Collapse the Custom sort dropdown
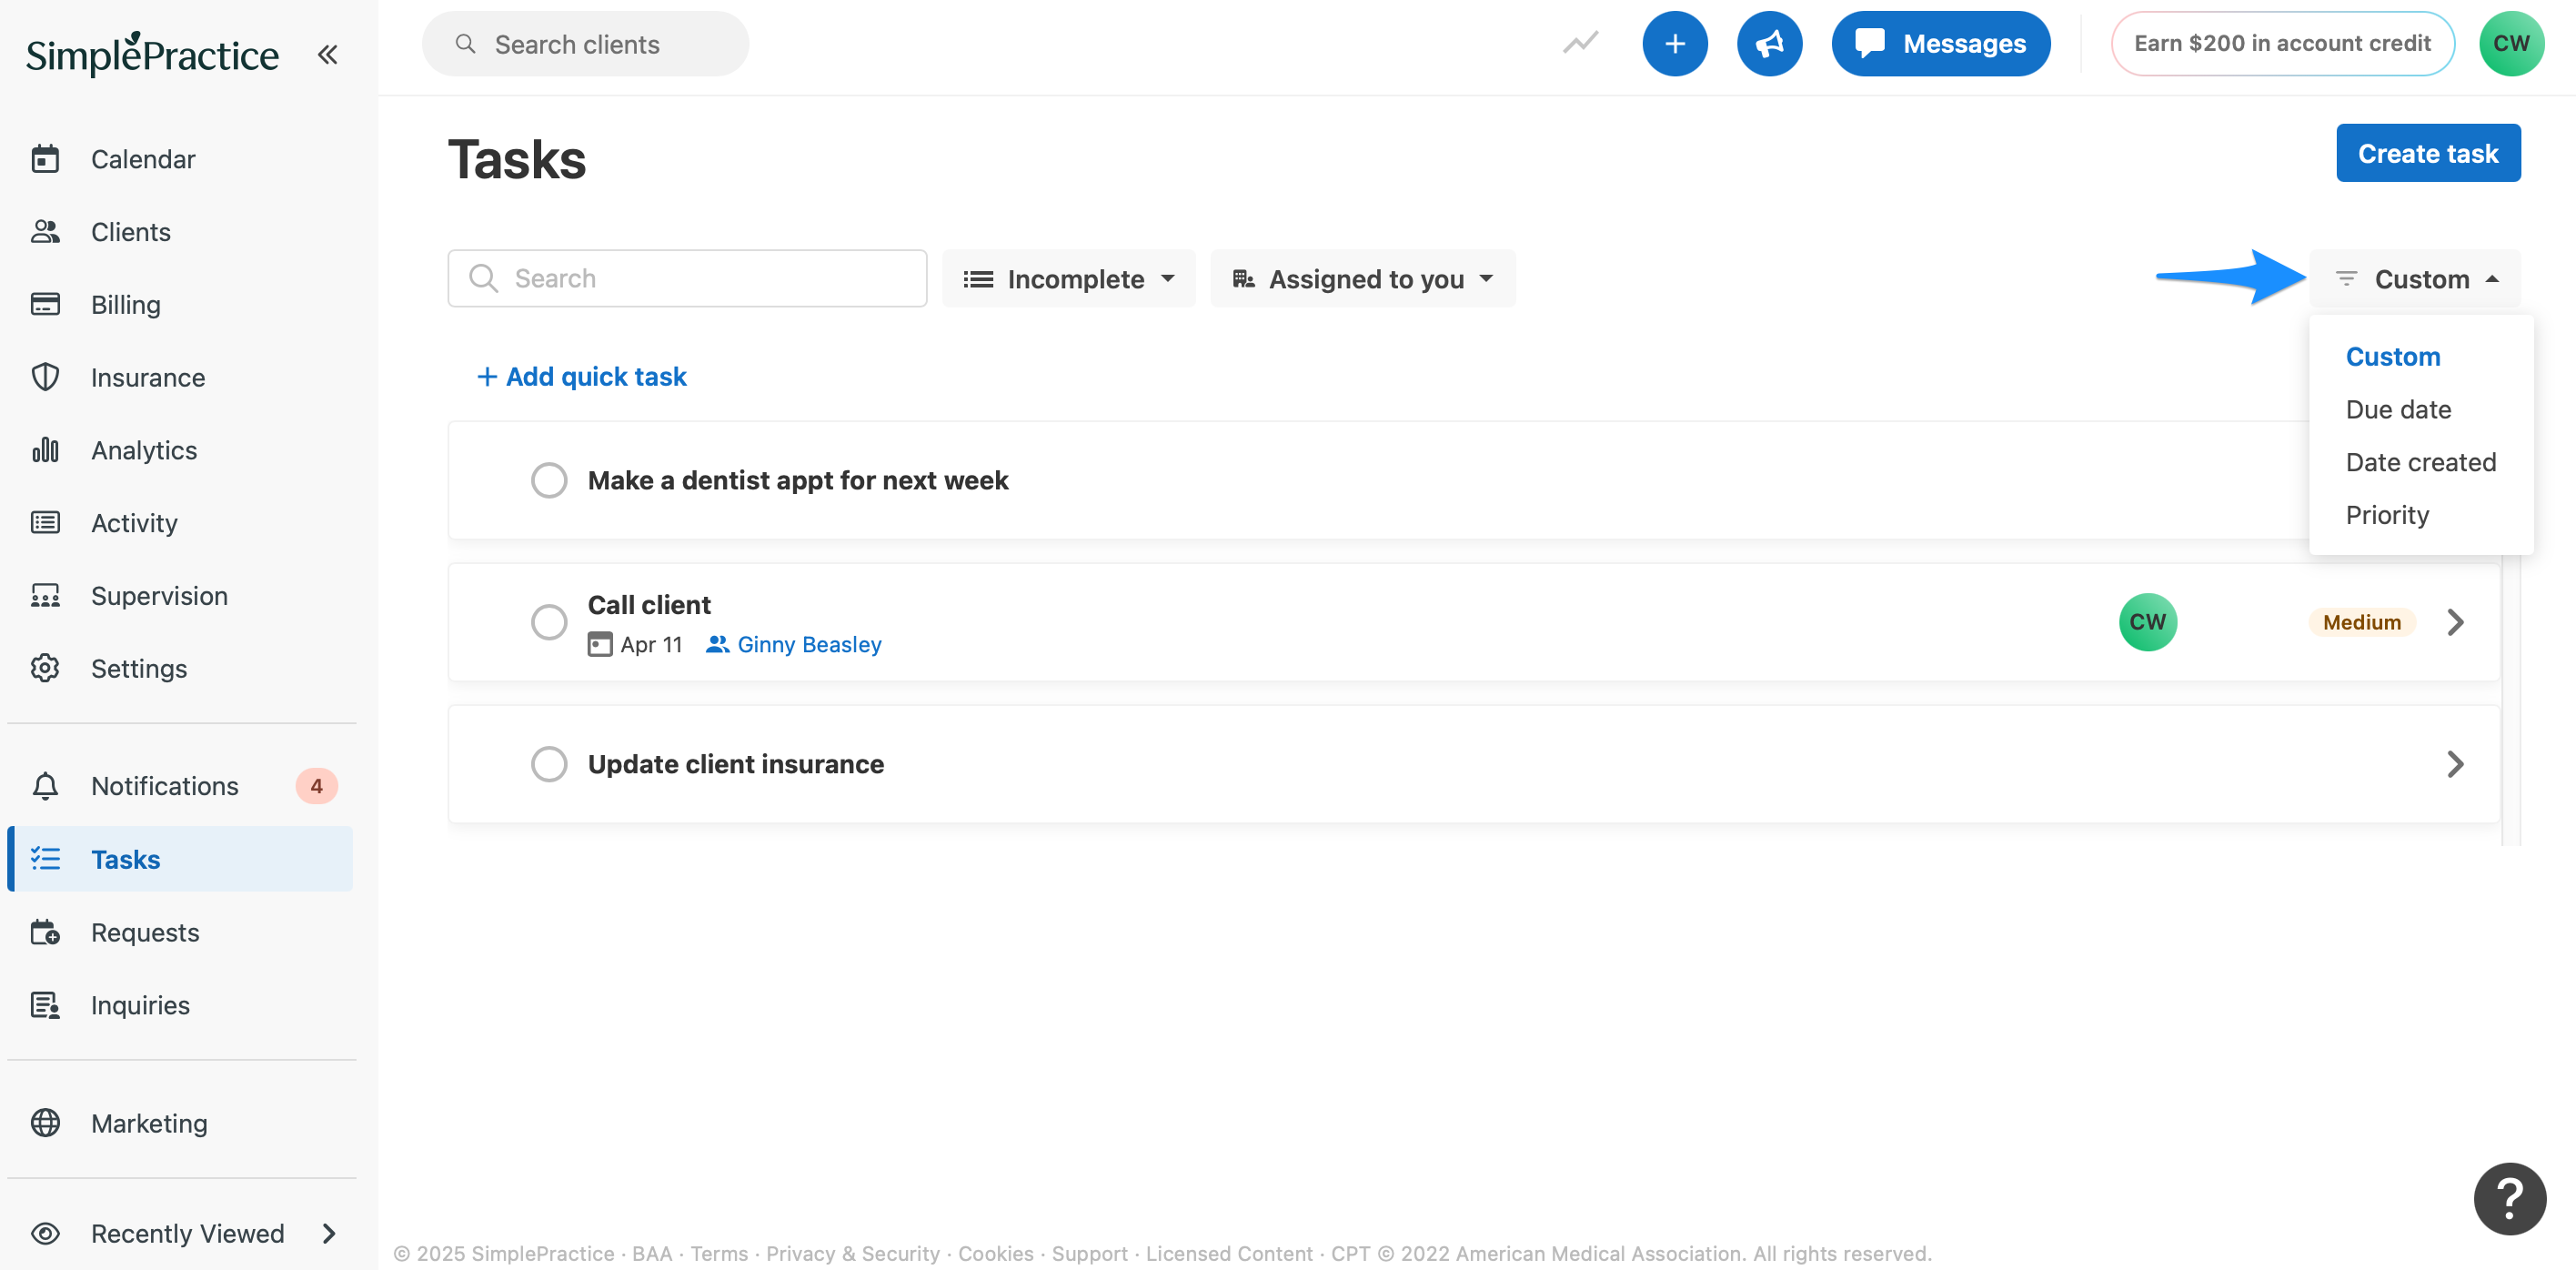 2416,279
